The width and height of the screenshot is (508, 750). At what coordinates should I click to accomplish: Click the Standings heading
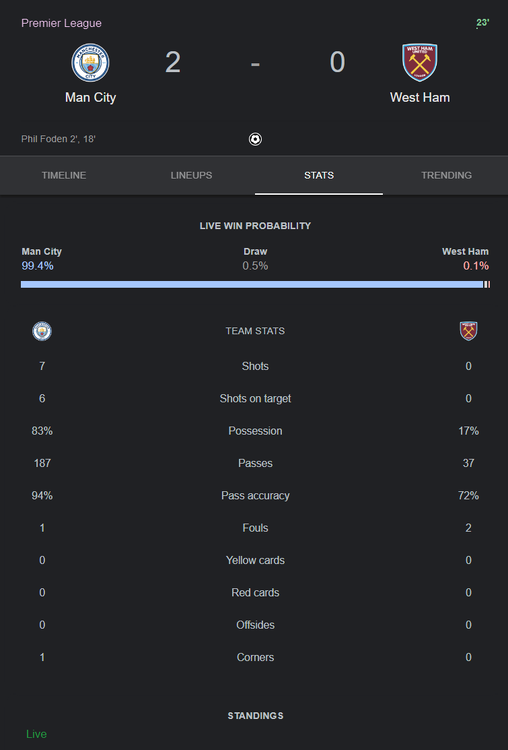pos(255,716)
